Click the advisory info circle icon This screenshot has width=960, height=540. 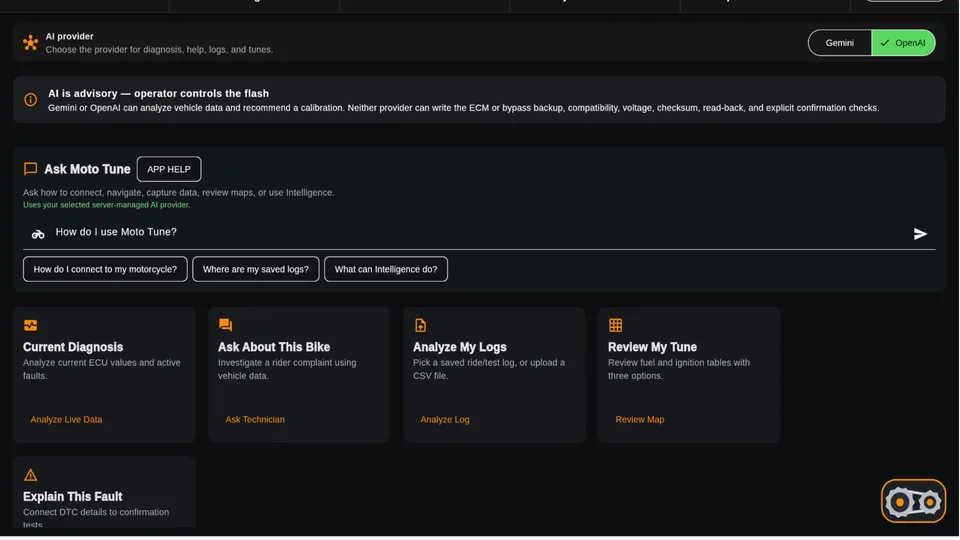tap(30, 100)
